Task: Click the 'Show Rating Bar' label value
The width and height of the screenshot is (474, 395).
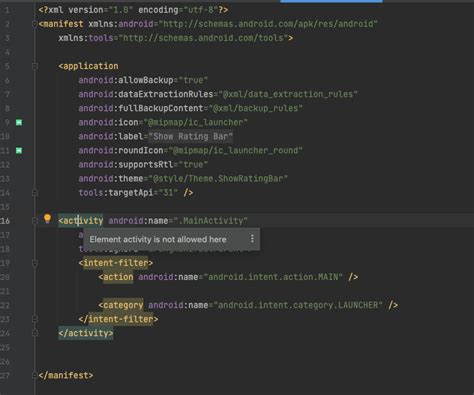Action: pyautogui.click(x=190, y=136)
